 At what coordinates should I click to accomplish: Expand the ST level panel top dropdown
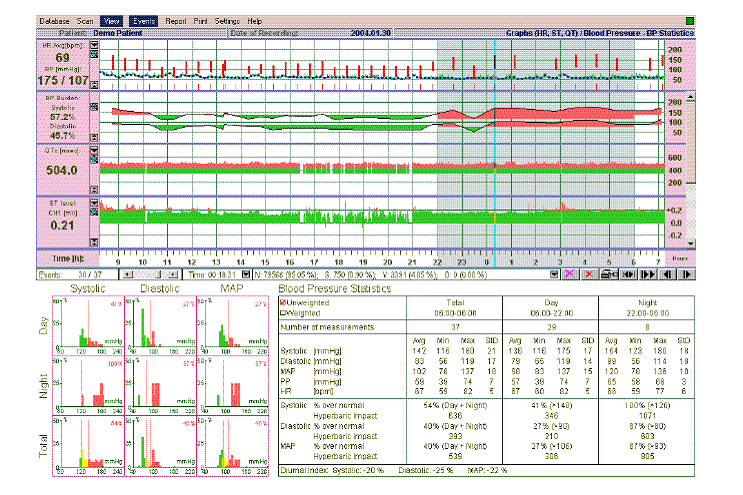click(94, 203)
